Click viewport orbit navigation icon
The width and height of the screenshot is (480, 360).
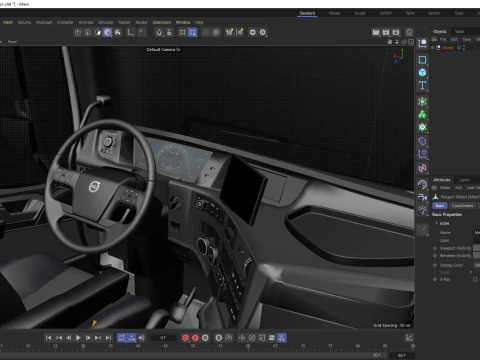[404, 42]
